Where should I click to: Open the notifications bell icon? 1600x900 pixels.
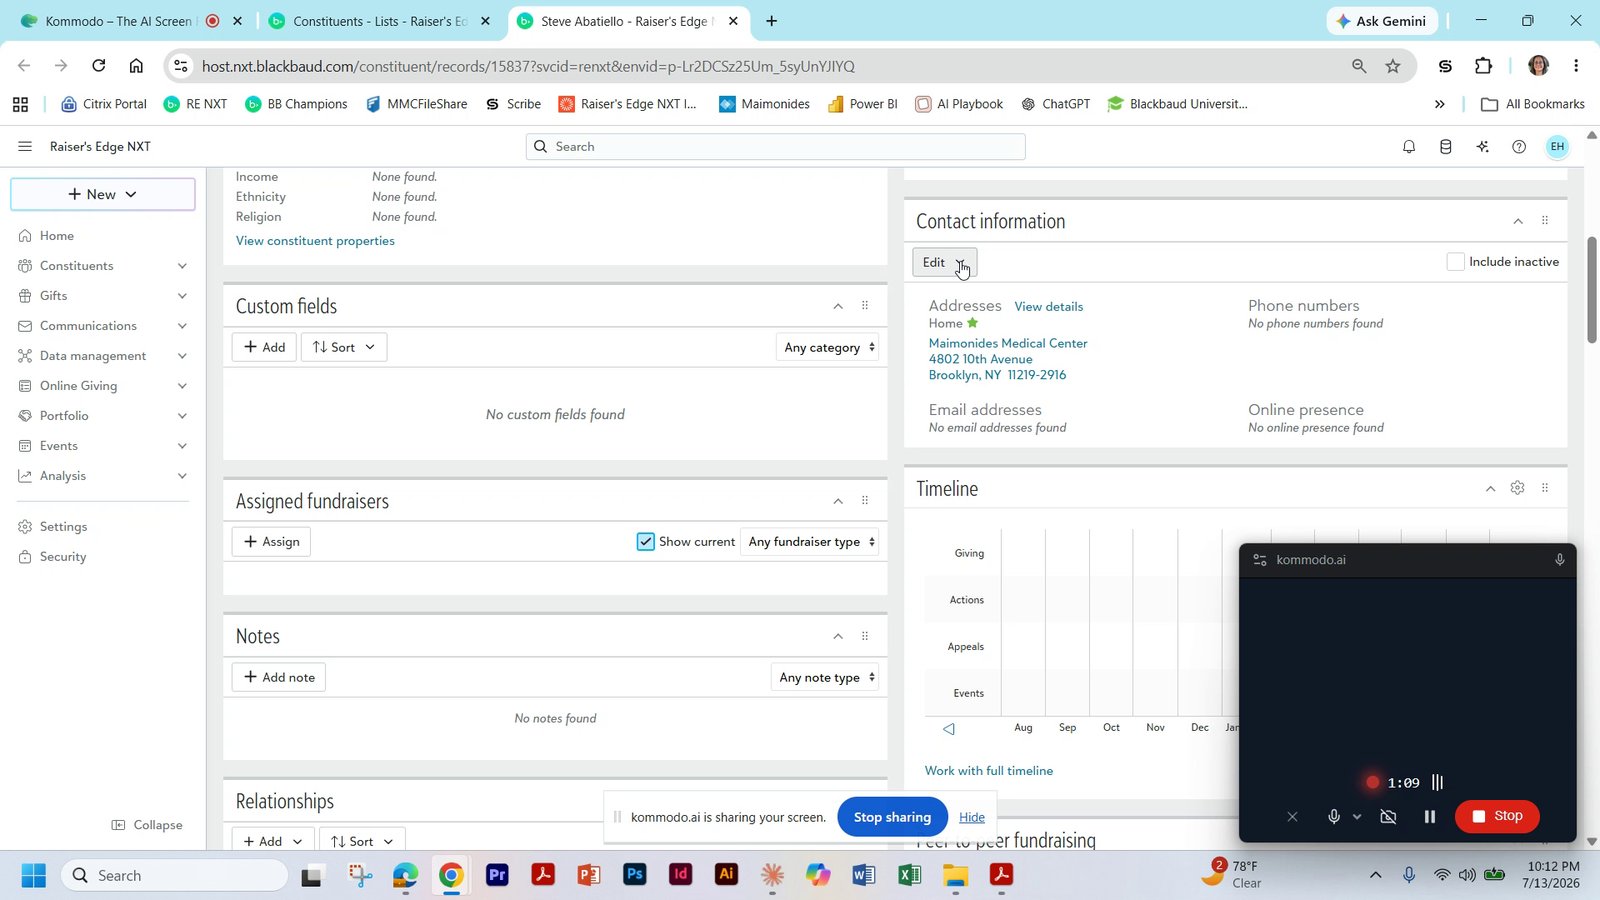click(x=1409, y=147)
